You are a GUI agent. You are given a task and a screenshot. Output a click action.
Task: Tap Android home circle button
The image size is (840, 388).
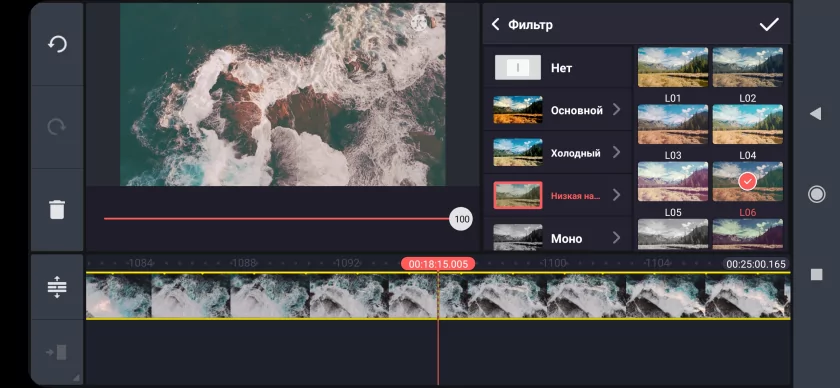click(x=816, y=194)
